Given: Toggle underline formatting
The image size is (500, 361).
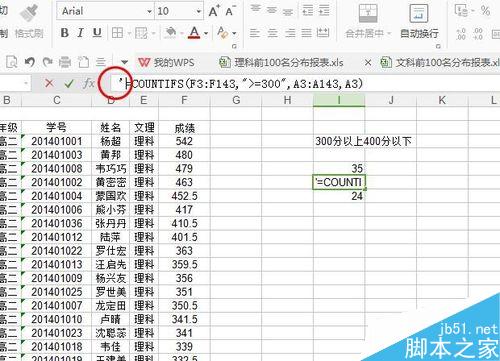Looking at the screenshot, I should (x=97, y=33).
